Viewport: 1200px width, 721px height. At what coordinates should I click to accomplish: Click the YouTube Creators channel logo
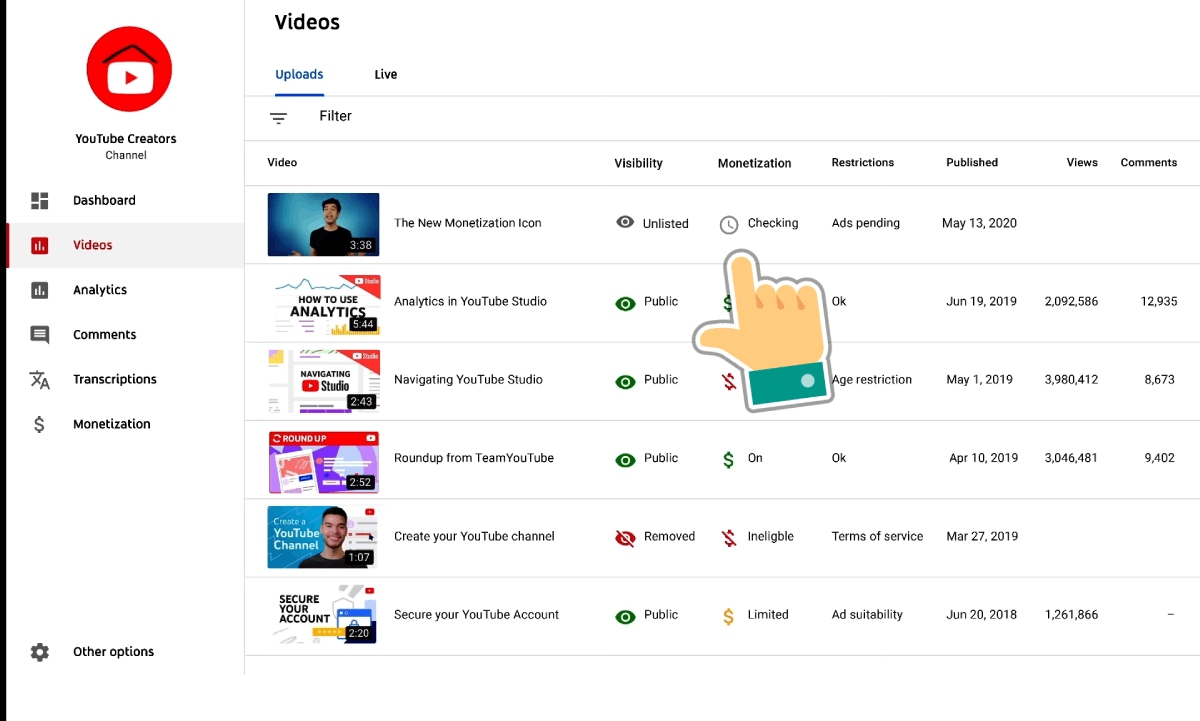pyautogui.click(x=129, y=69)
